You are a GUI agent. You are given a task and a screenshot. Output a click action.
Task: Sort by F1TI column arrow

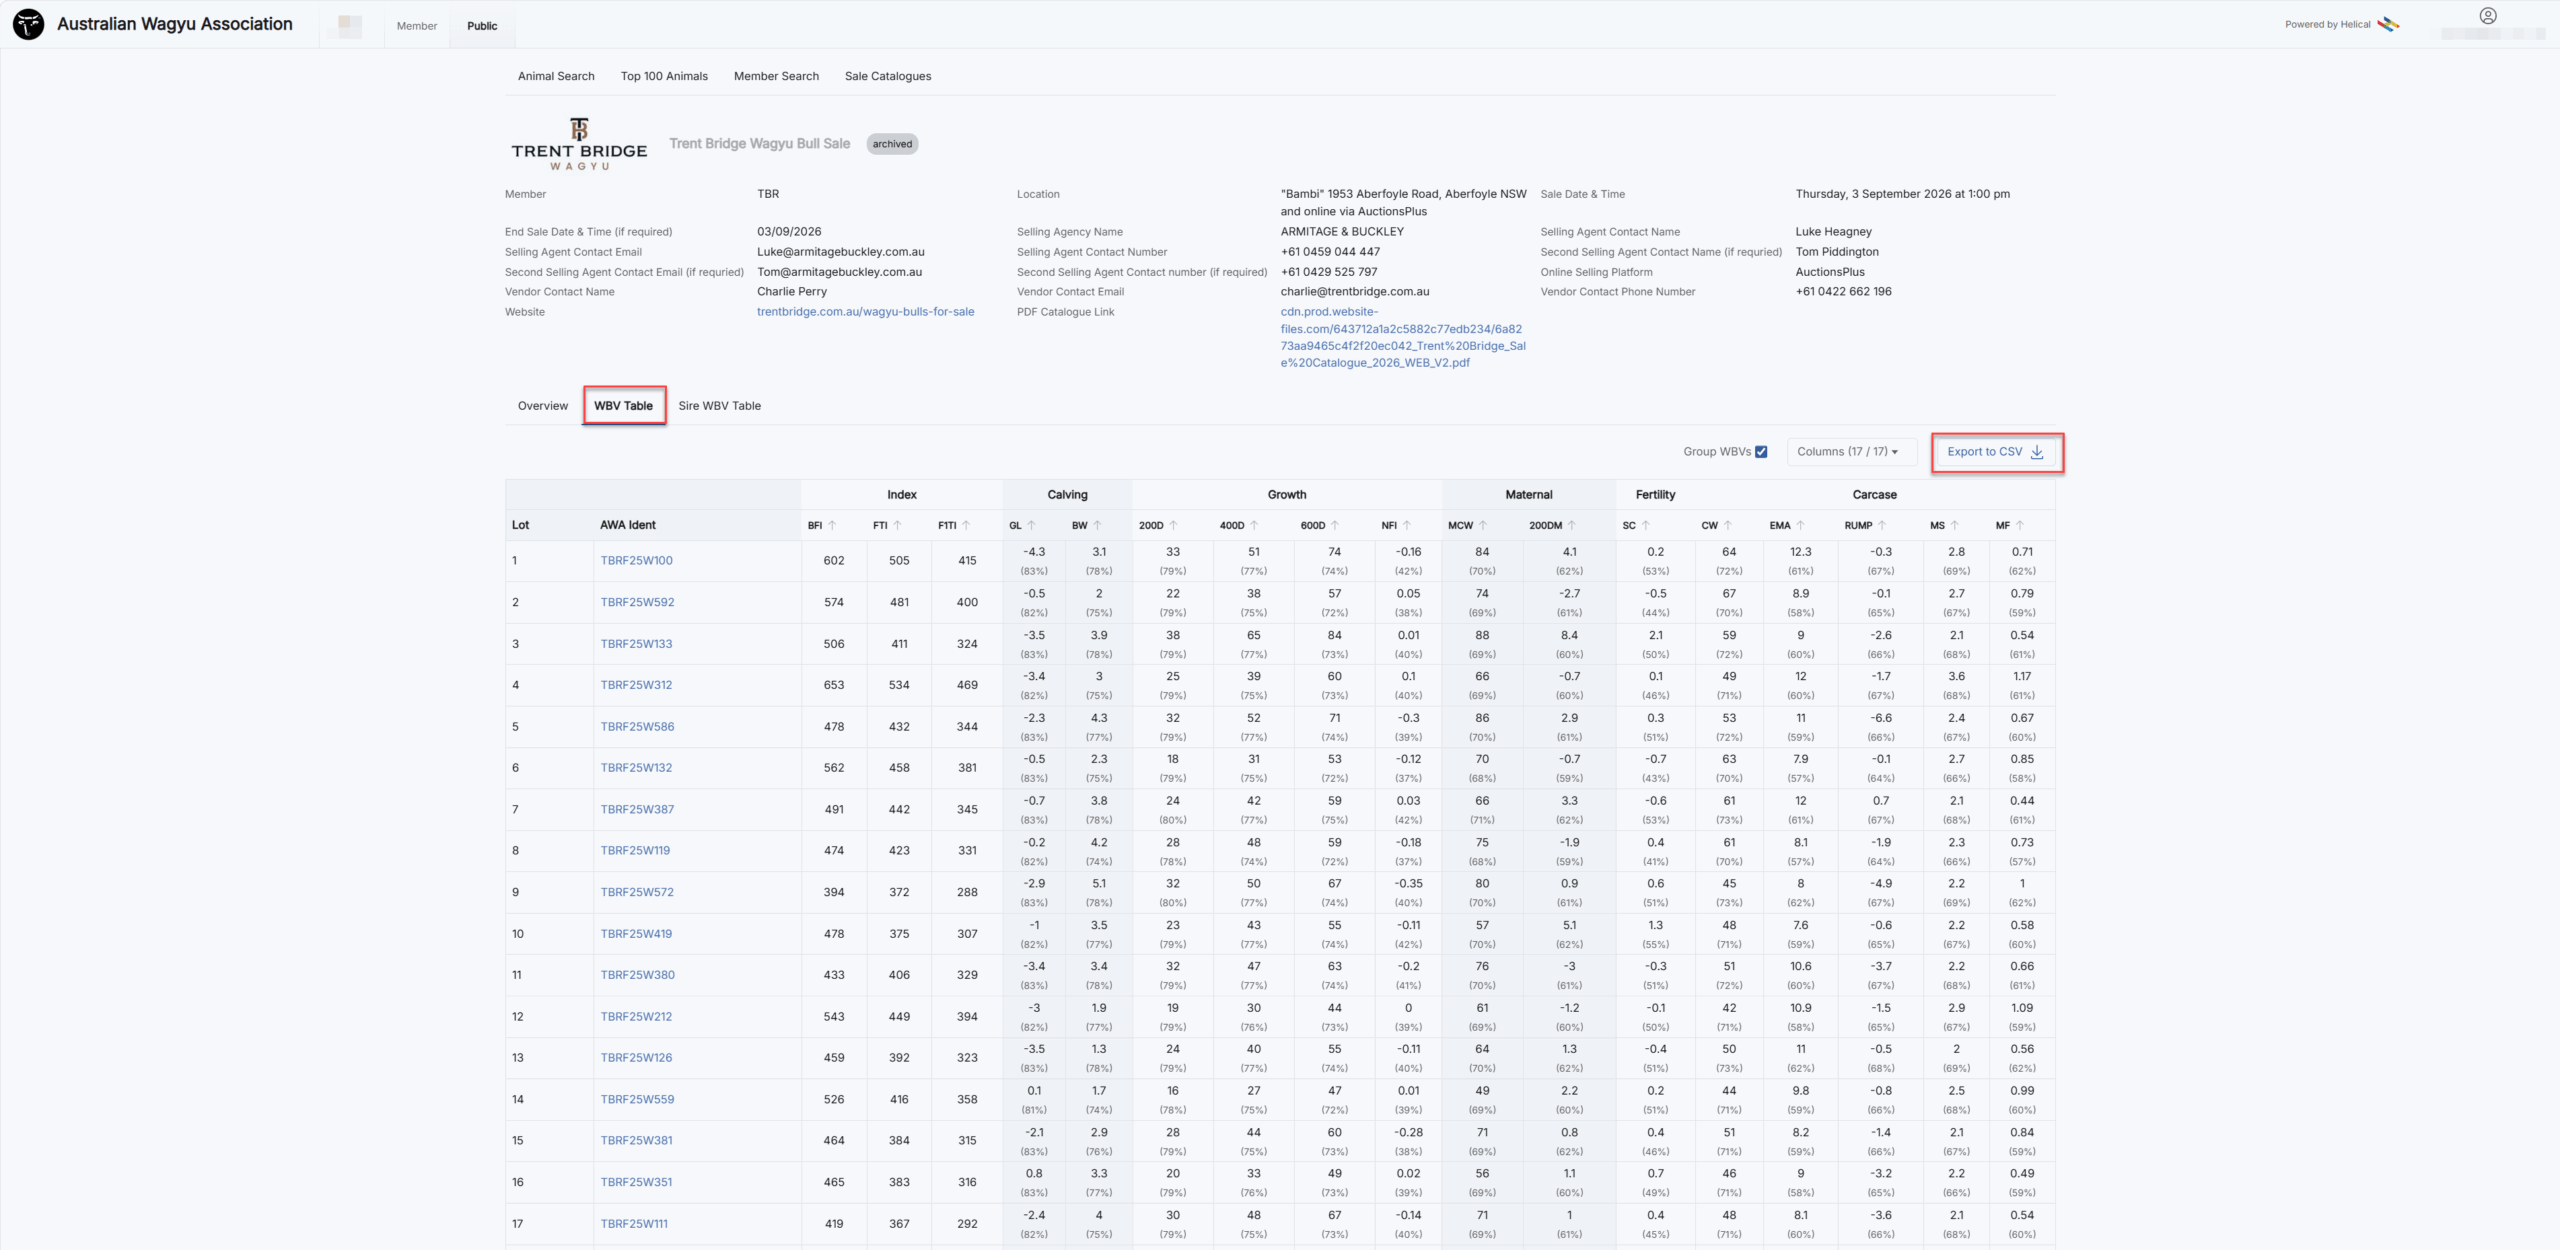pyautogui.click(x=966, y=525)
